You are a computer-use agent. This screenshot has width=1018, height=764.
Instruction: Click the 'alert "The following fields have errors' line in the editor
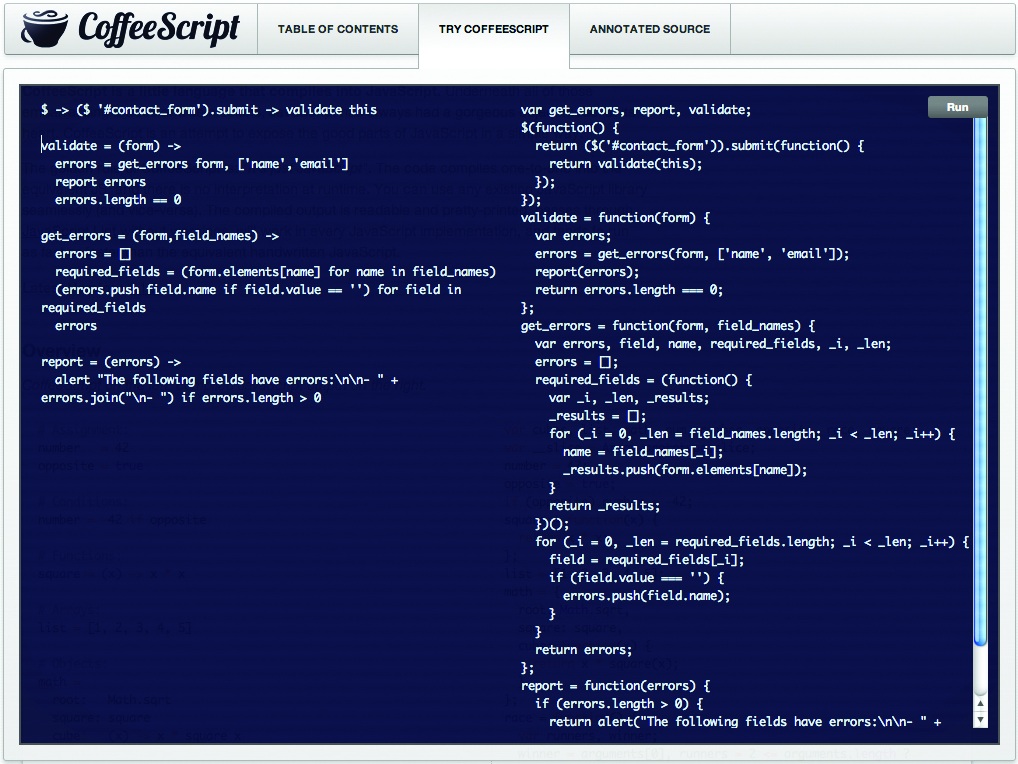pyautogui.click(x=227, y=380)
